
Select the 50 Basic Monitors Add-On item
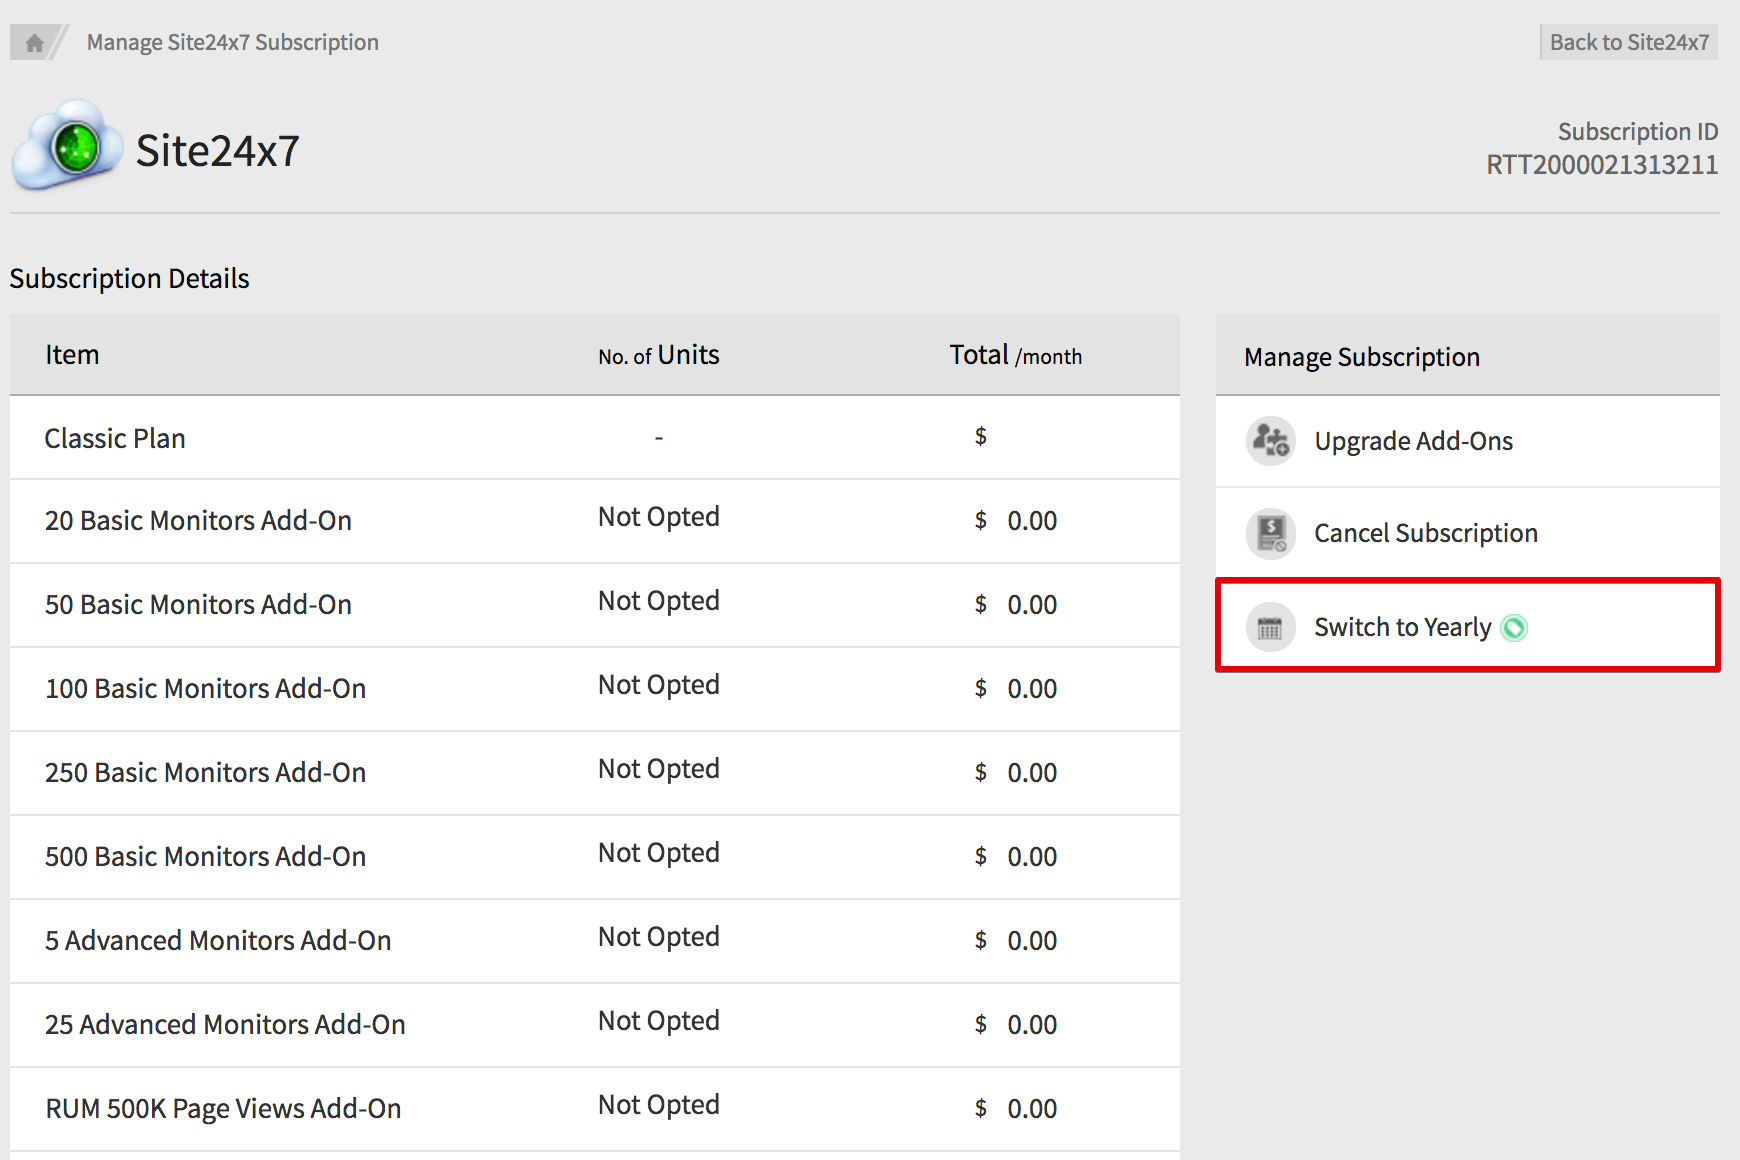[x=198, y=604]
